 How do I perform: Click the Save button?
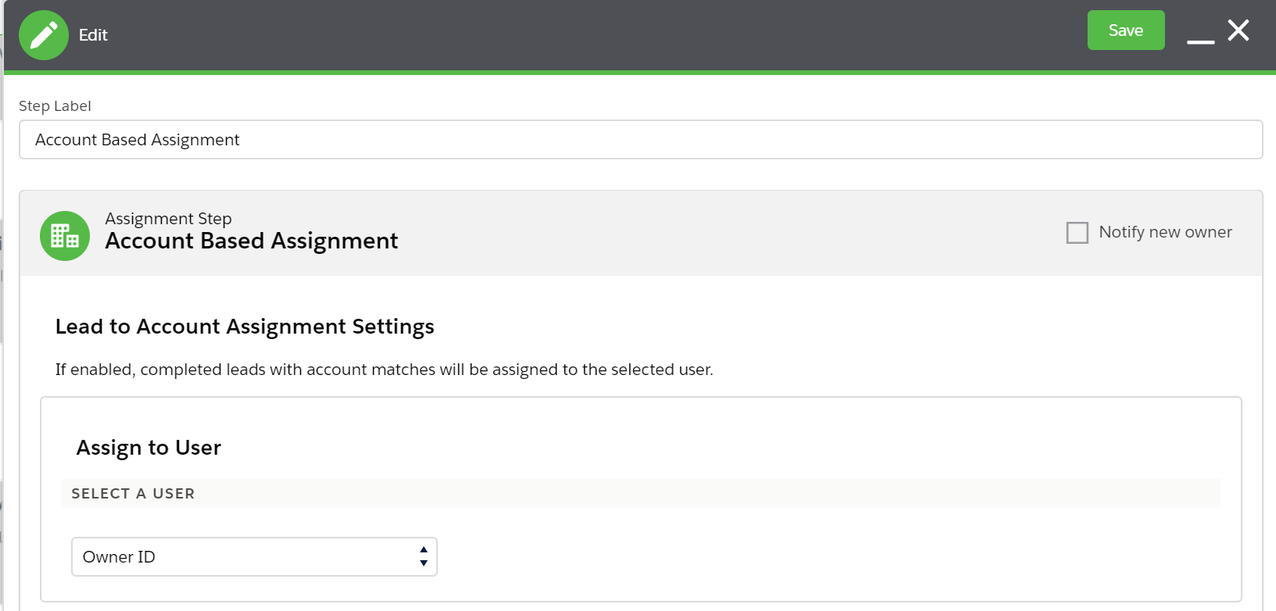pyautogui.click(x=1125, y=30)
